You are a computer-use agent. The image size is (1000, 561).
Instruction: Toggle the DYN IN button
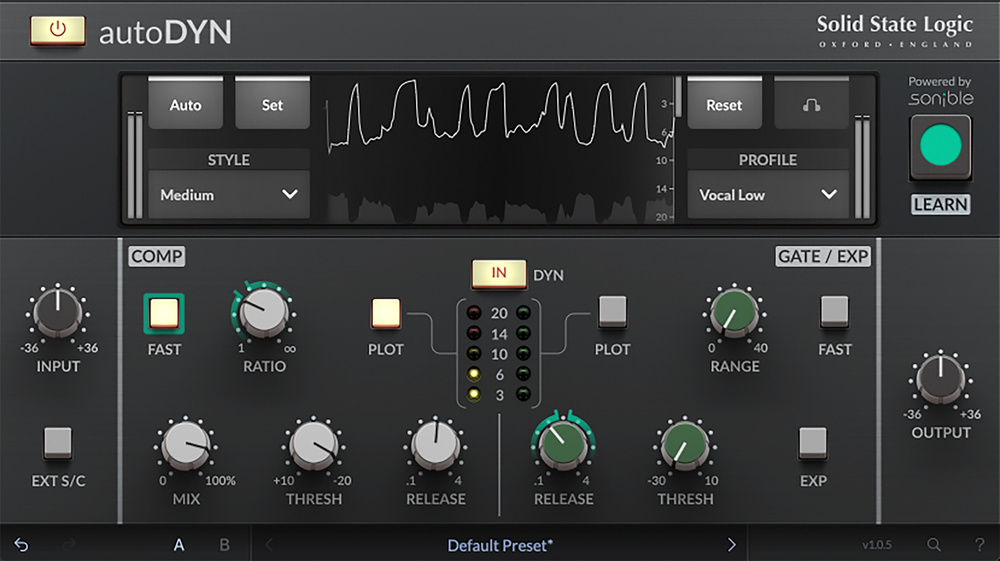[498, 274]
